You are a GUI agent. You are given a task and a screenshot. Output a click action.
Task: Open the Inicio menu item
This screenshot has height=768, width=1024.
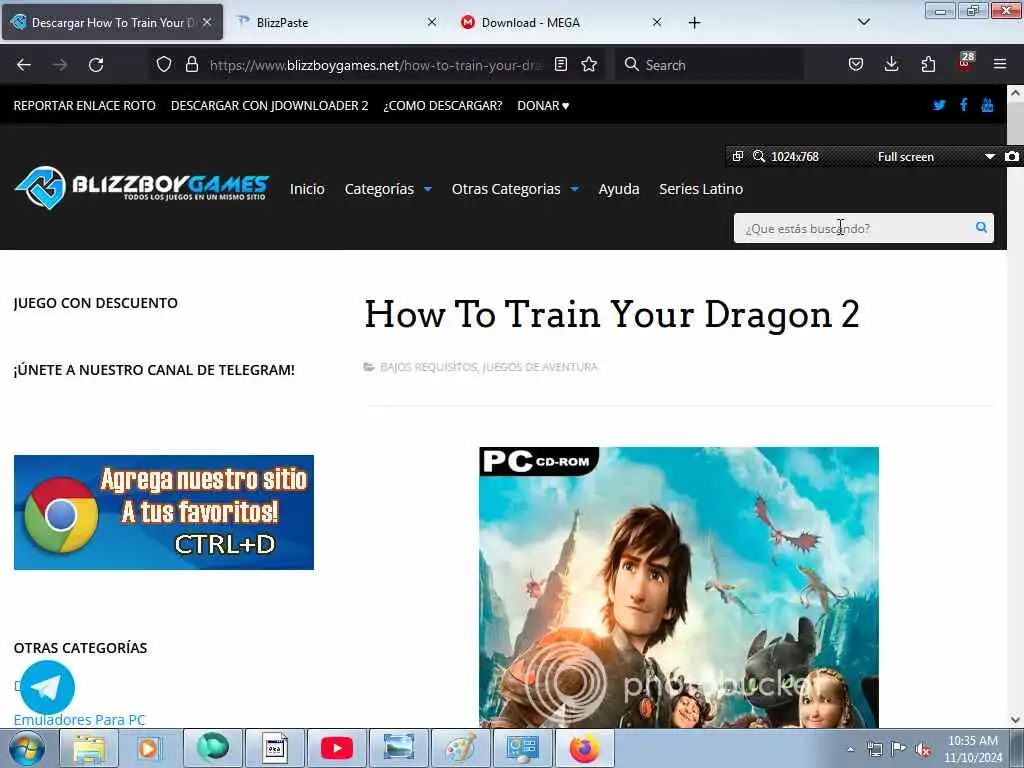coord(307,189)
